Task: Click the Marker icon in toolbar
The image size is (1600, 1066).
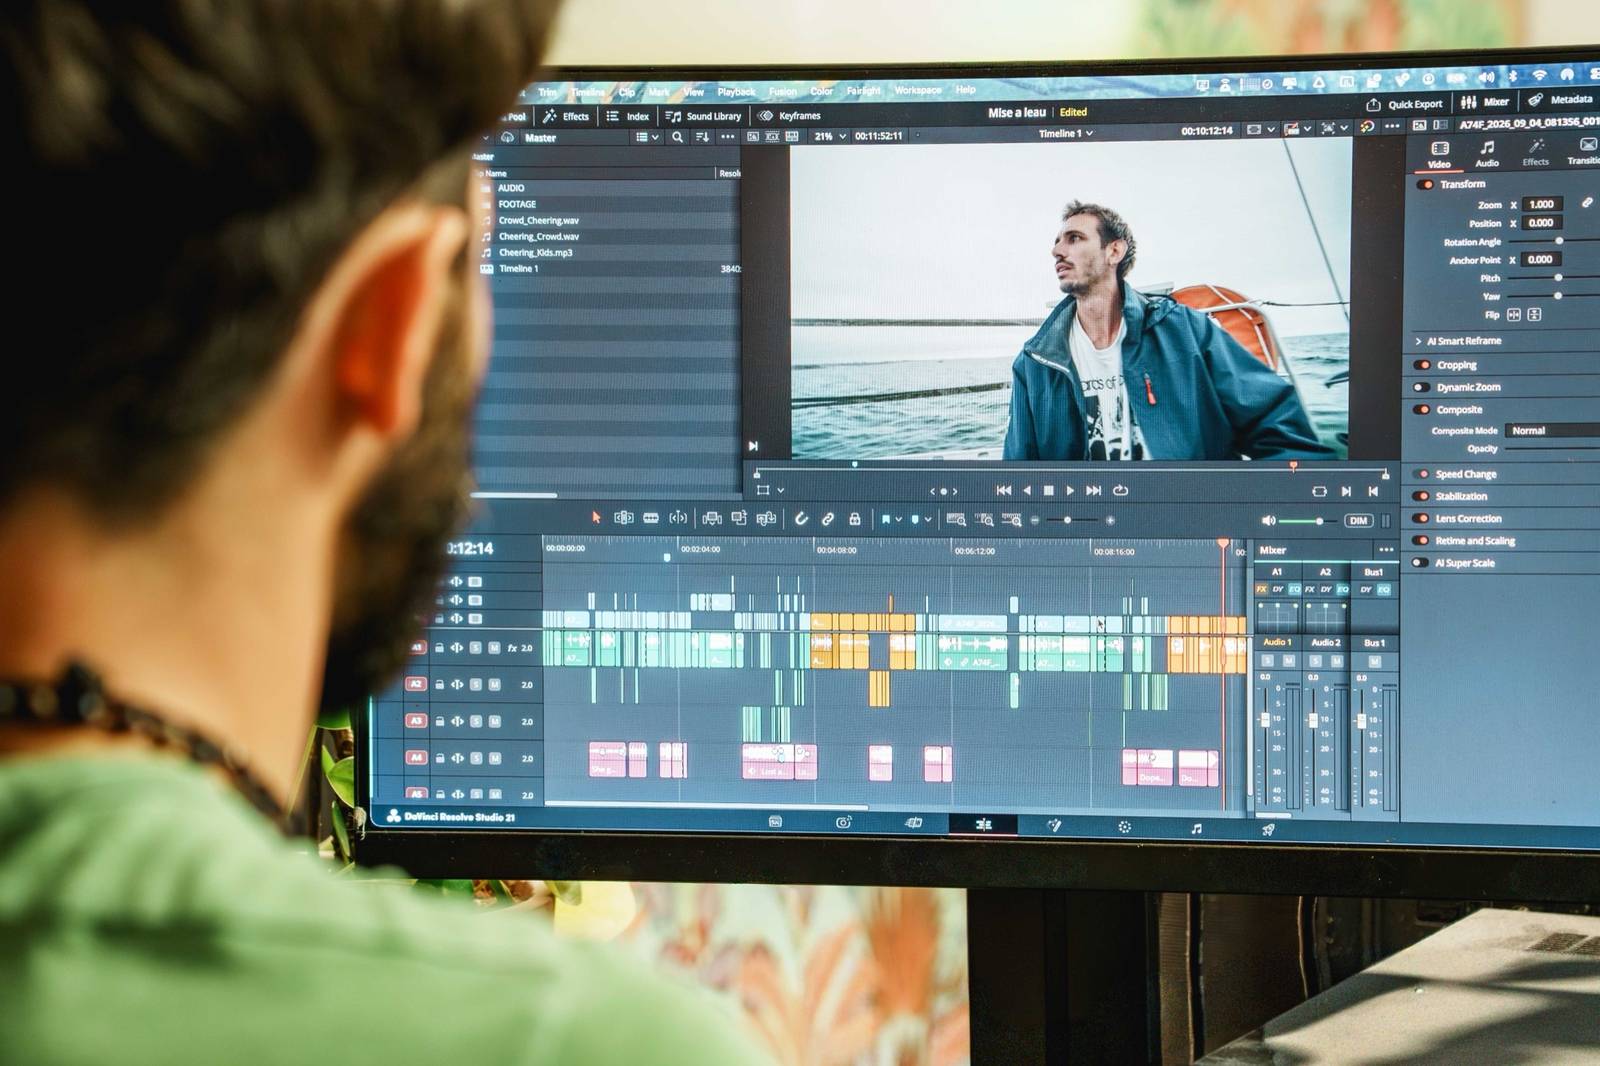Action: click(914, 519)
